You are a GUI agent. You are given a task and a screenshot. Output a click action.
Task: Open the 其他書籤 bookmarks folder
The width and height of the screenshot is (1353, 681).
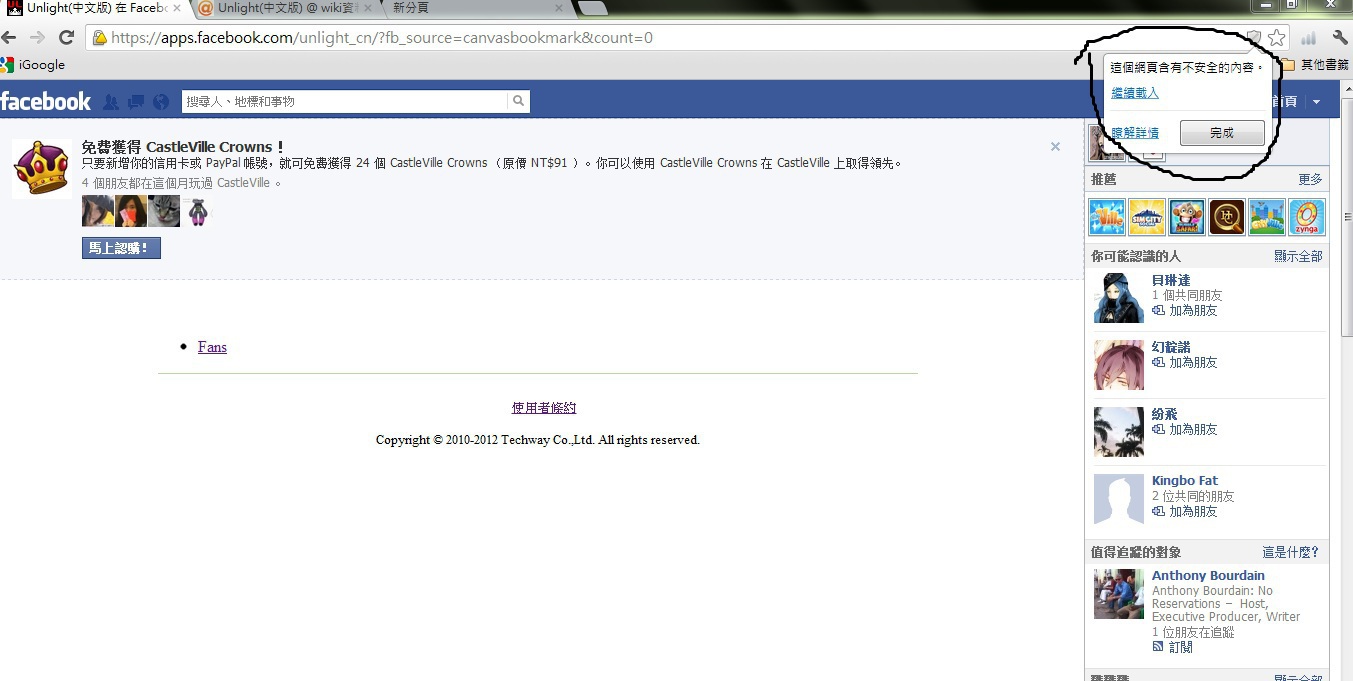pyautogui.click(x=1315, y=65)
